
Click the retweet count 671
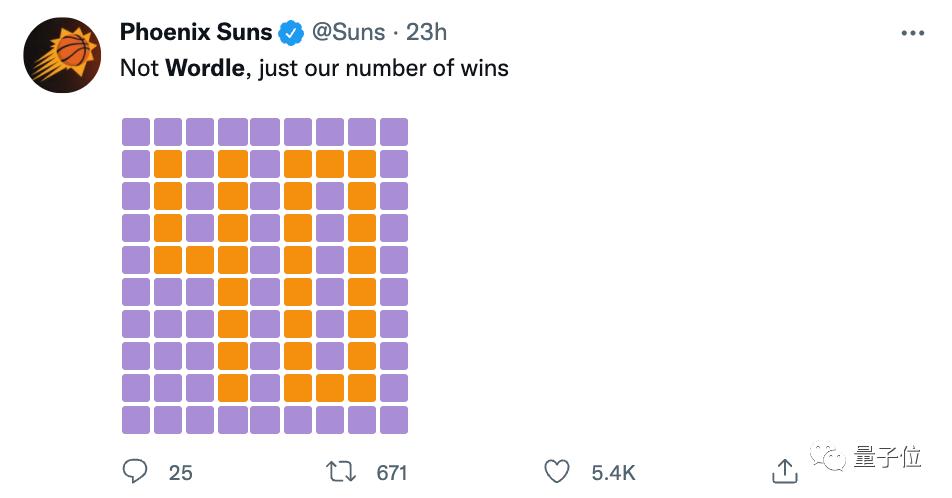tap(392, 472)
